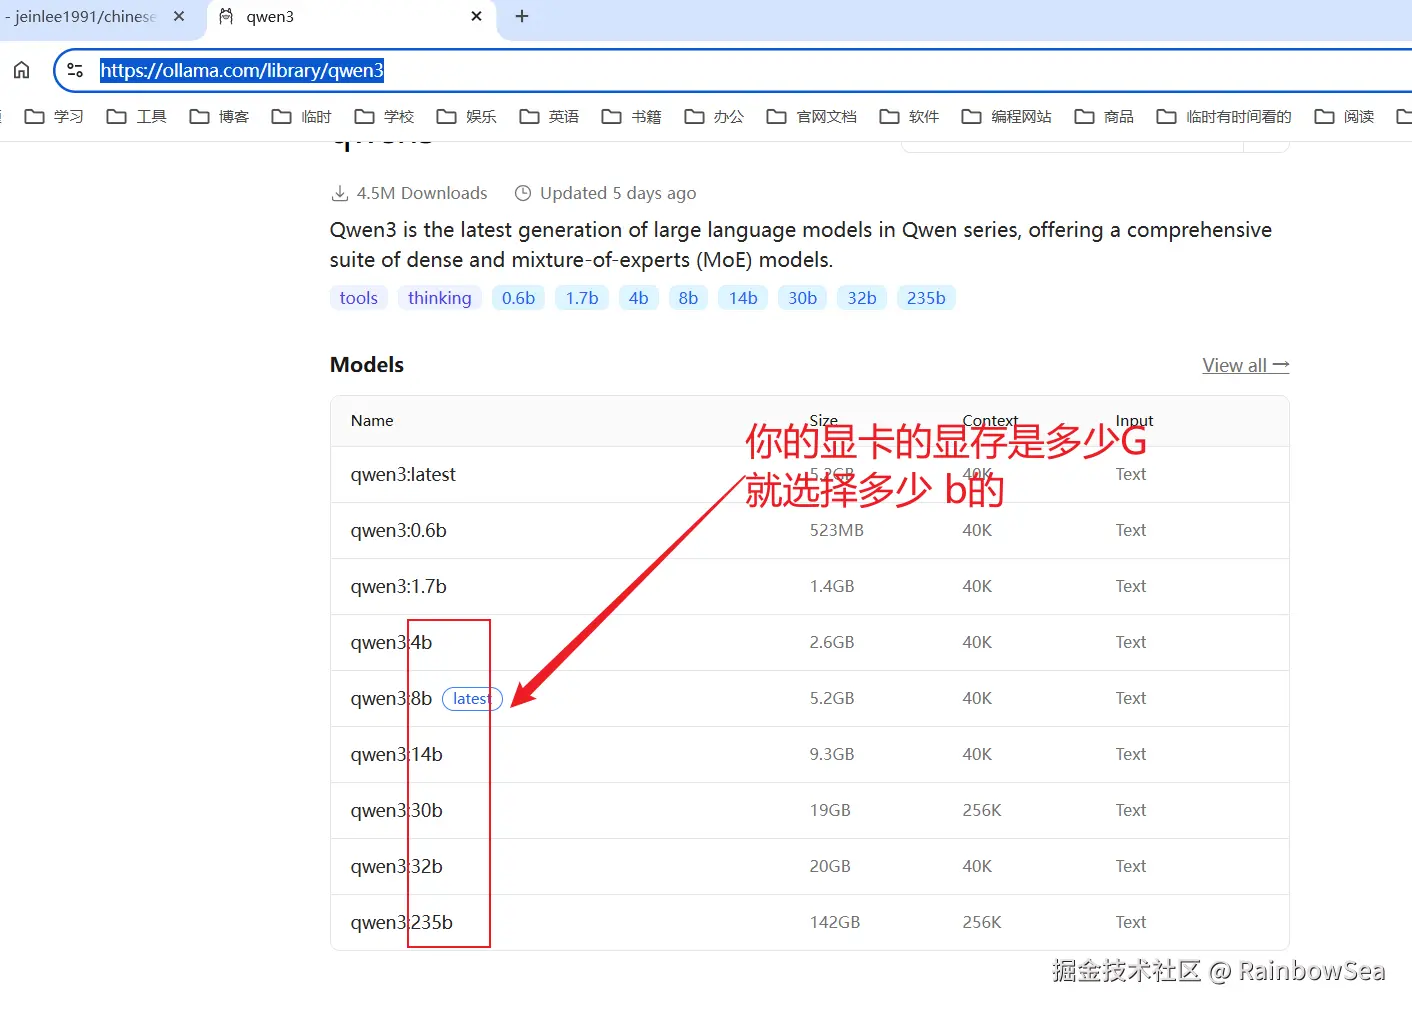
Task: Click the Name column header
Action: click(372, 421)
